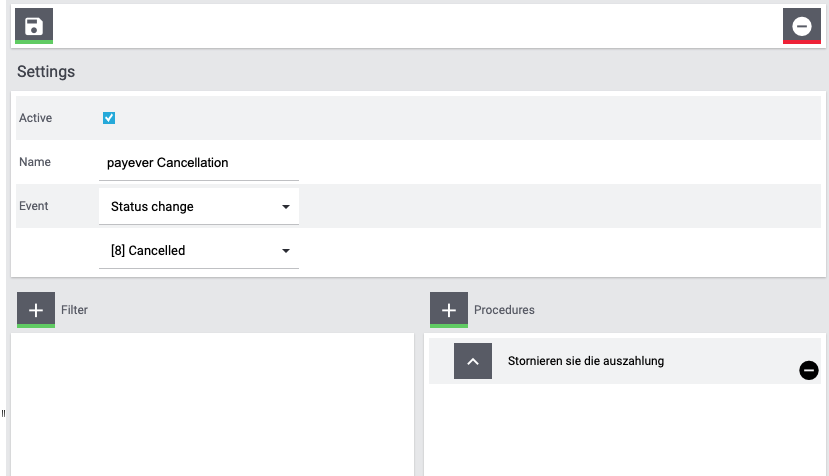Click arrow beside Status change
The height and width of the screenshot is (476, 829).
(285, 207)
